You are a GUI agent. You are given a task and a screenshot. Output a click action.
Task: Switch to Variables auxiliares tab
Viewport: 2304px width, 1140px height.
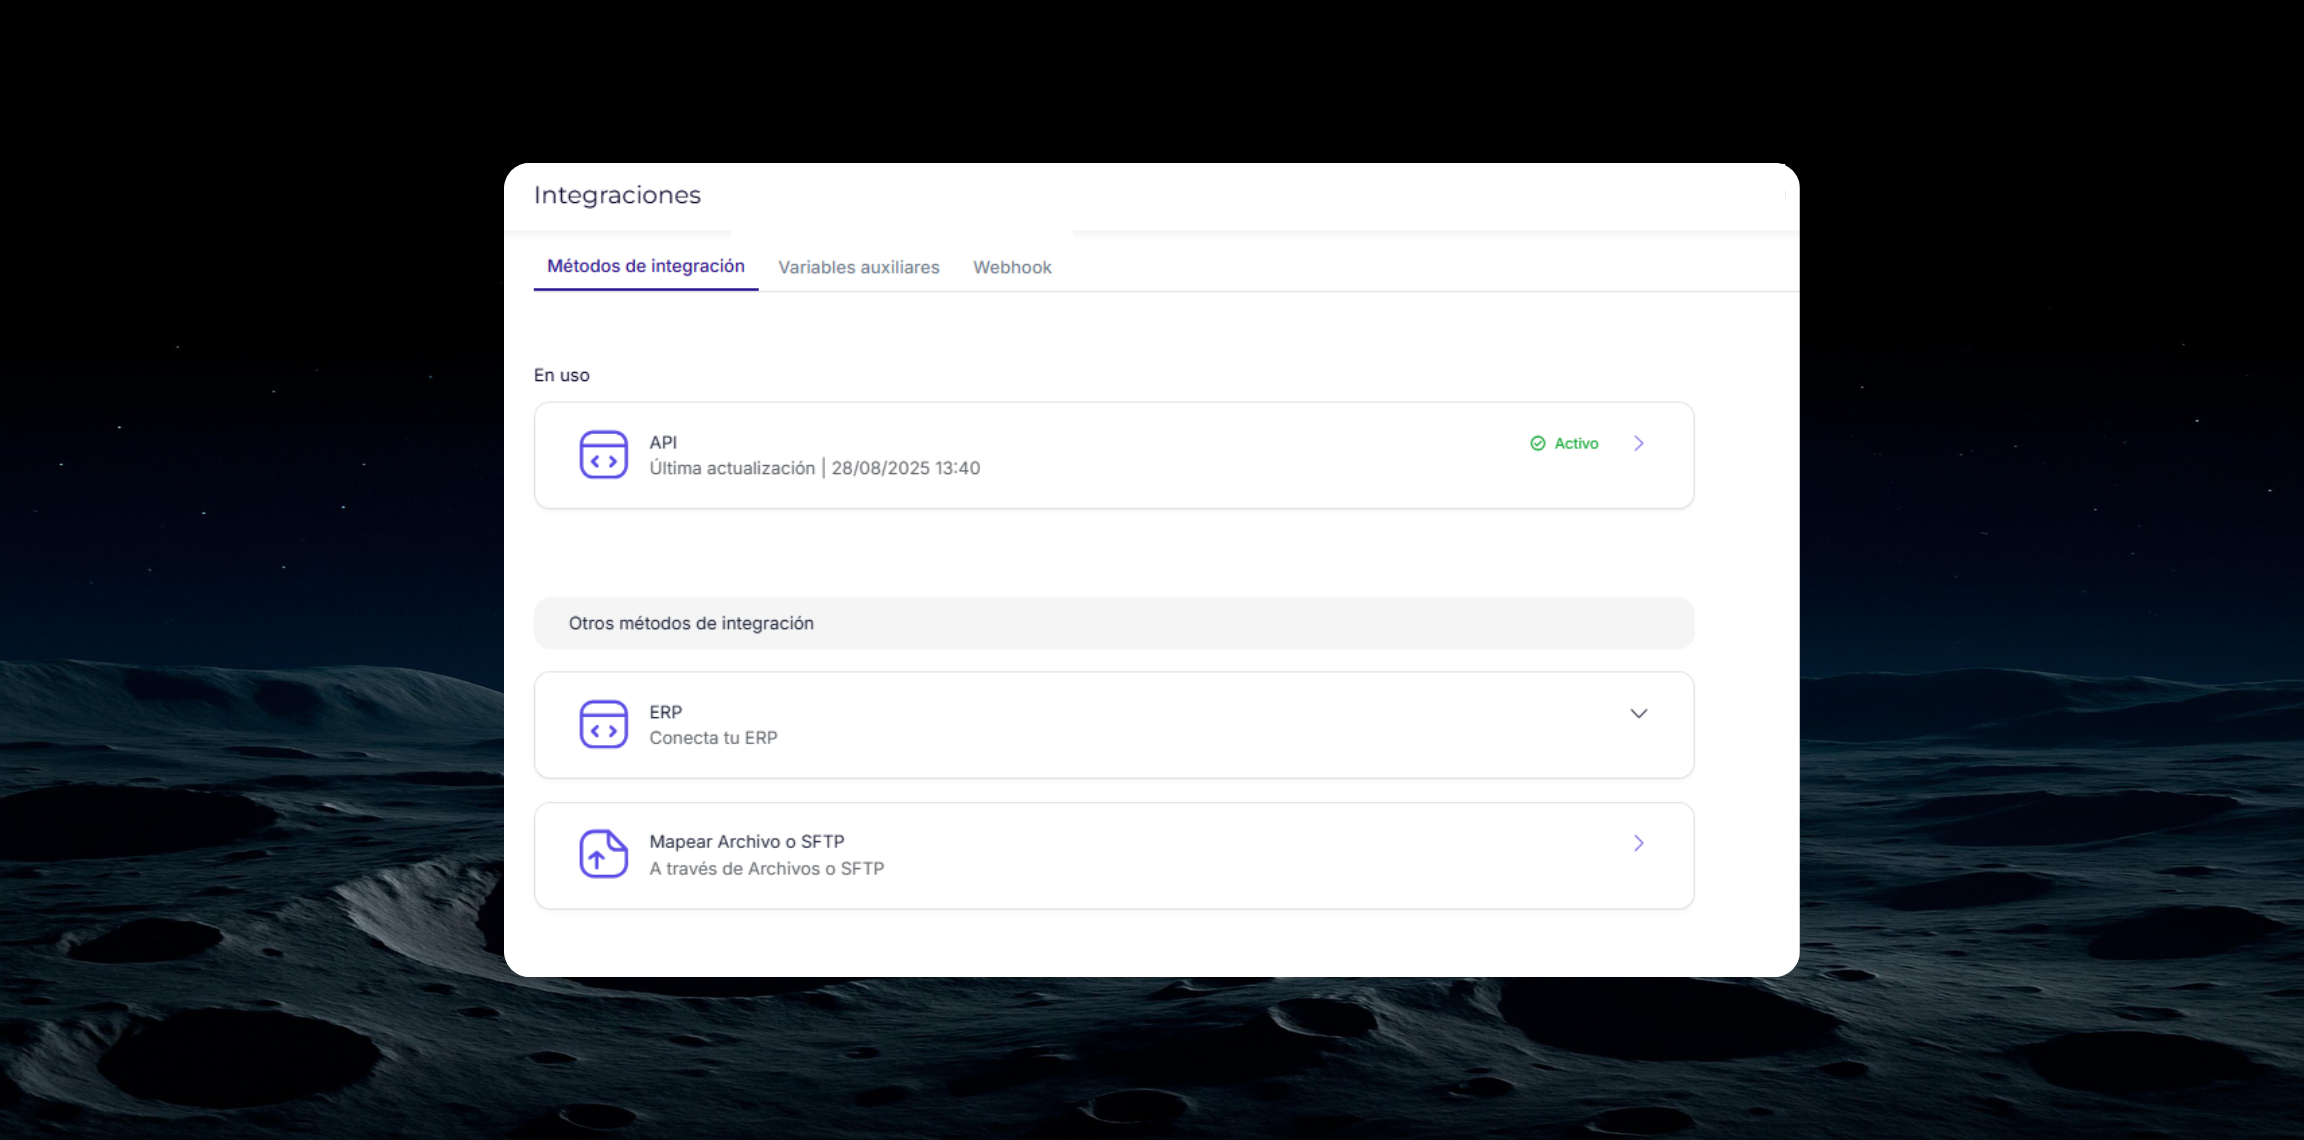pyautogui.click(x=858, y=267)
